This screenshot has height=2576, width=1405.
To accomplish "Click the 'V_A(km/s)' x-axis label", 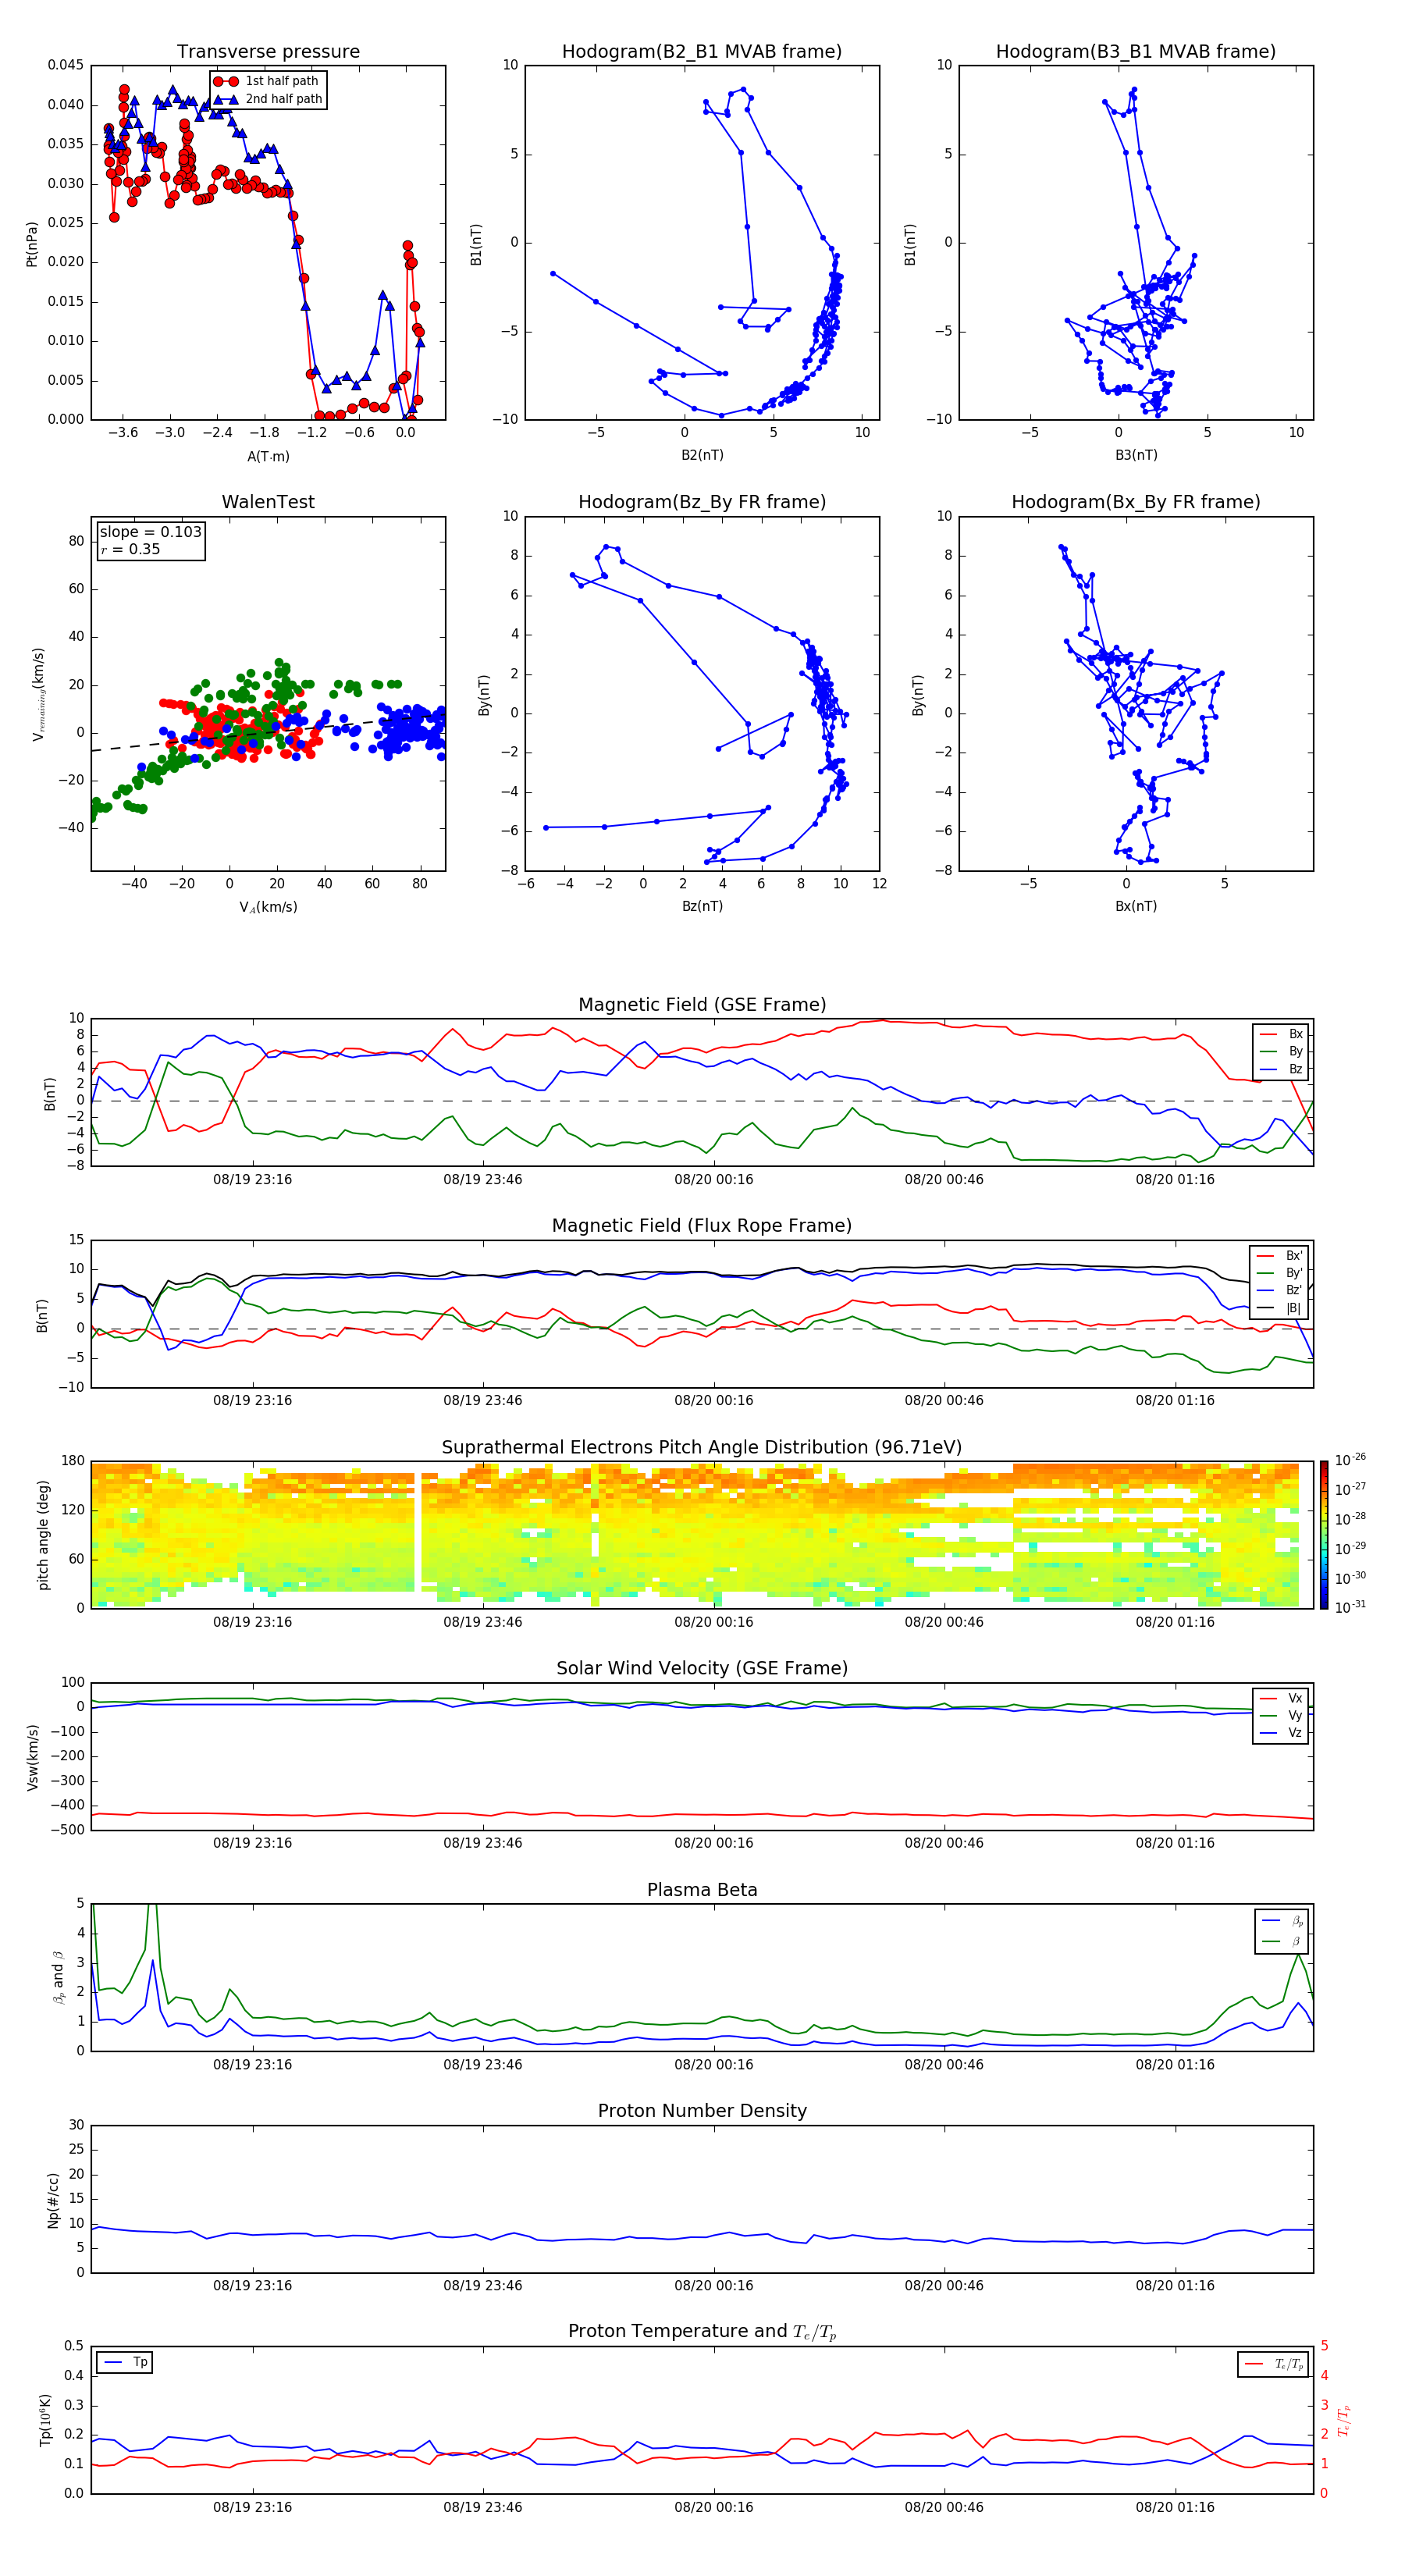I will coord(268,907).
